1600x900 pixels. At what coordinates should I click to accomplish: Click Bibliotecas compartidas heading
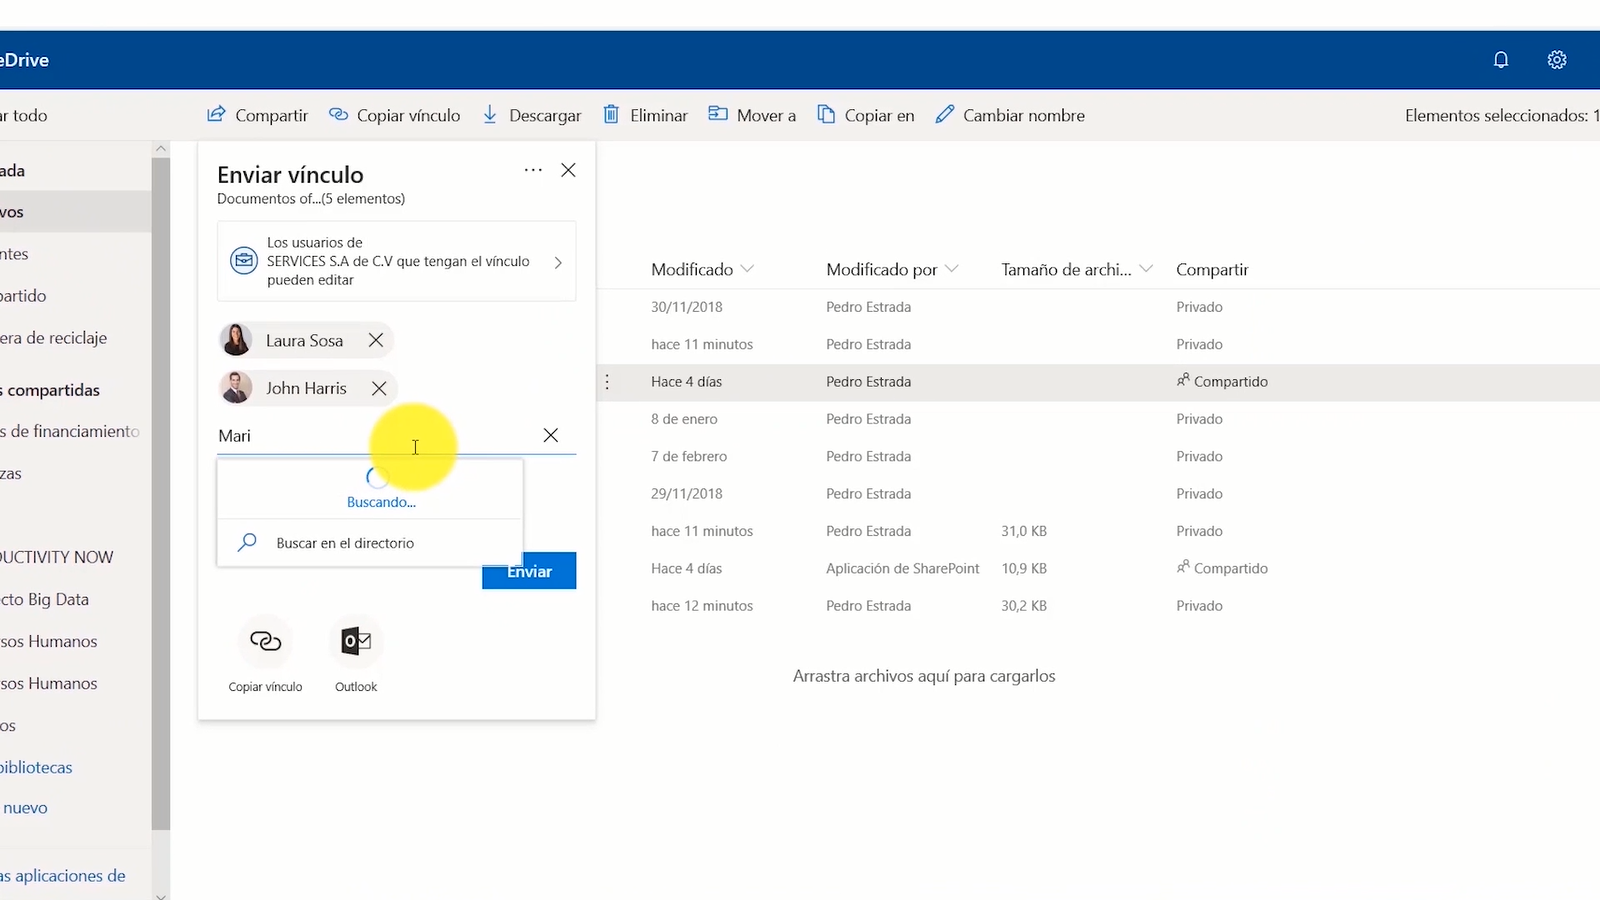(x=50, y=390)
